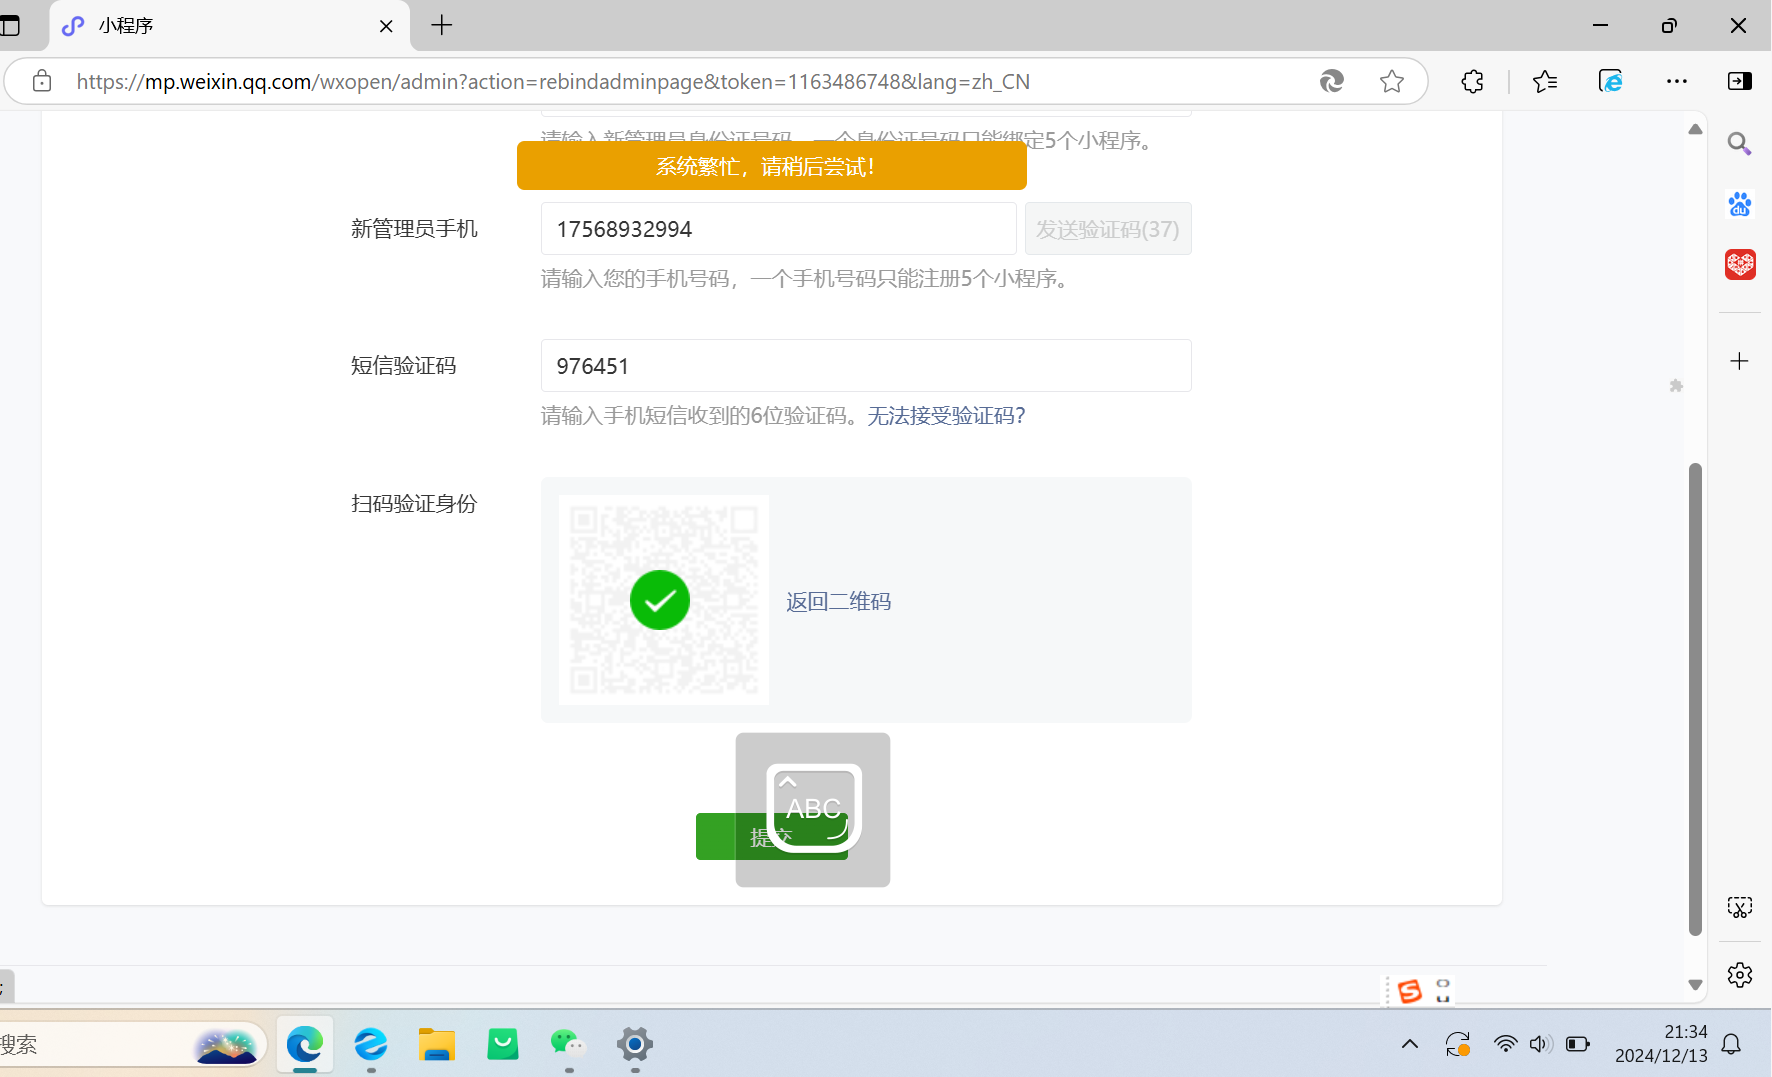1772x1077 pixels.
Task: Open the red heart sidebar app
Action: pos(1740,264)
